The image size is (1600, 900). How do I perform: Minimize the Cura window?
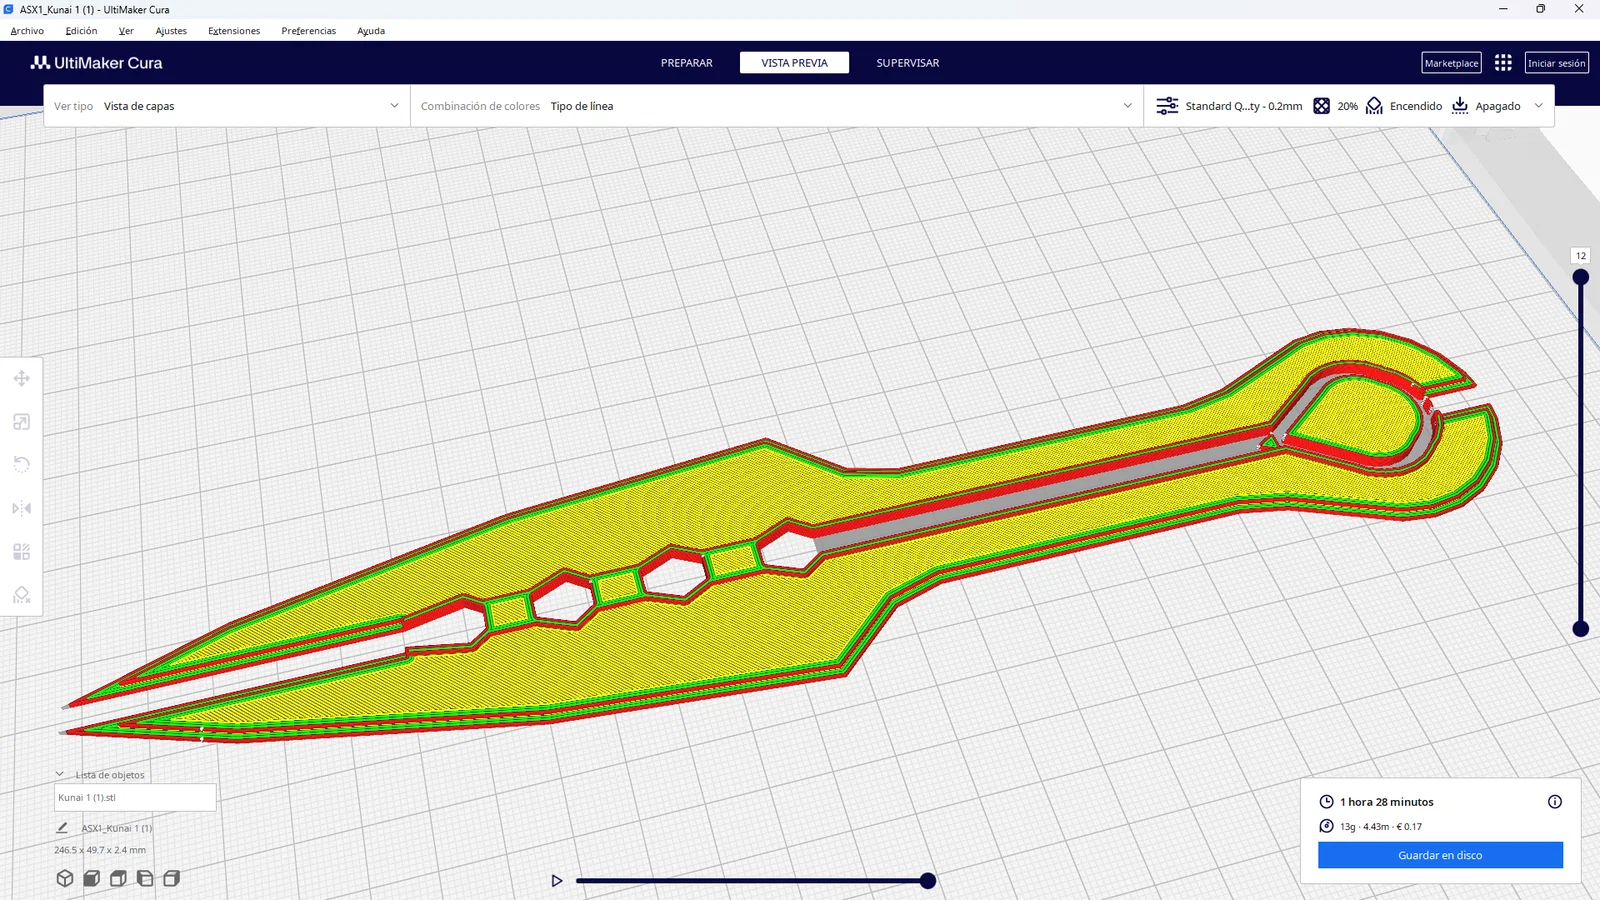tap(1503, 9)
